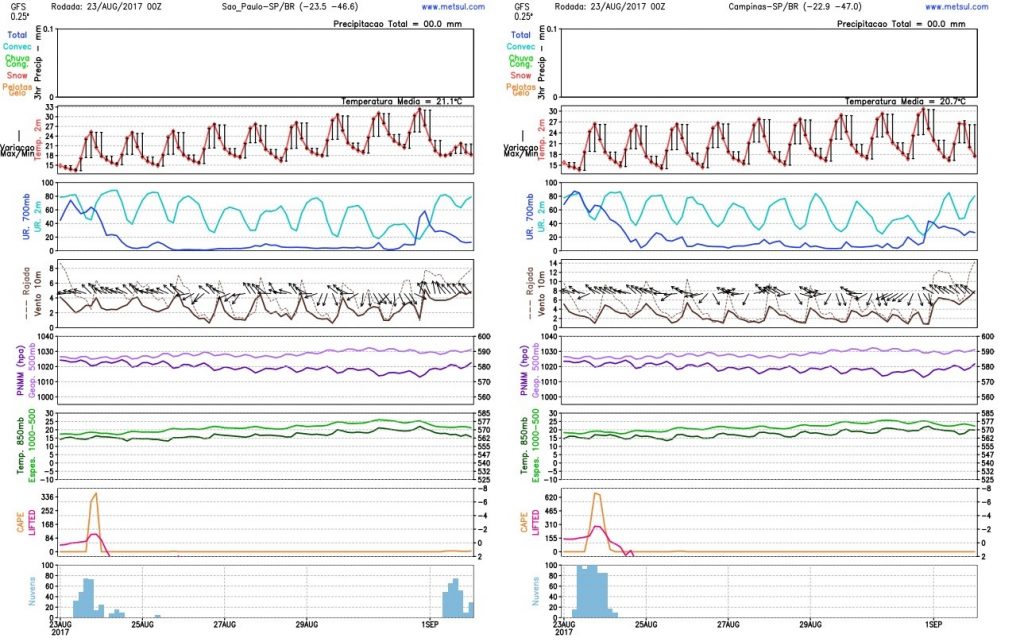Click the CAPE orange peak in Campinas chart

(597, 496)
